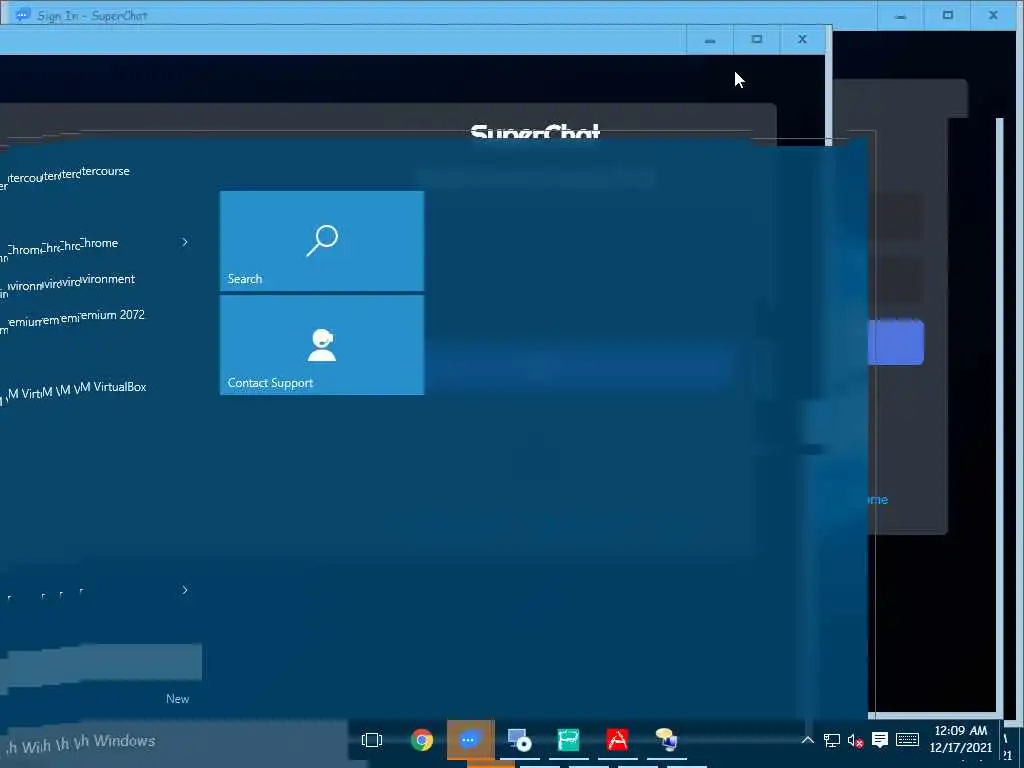Viewport: 1024px width, 768px height.
Task: Close the front SuperChat window
Action: [803, 40]
